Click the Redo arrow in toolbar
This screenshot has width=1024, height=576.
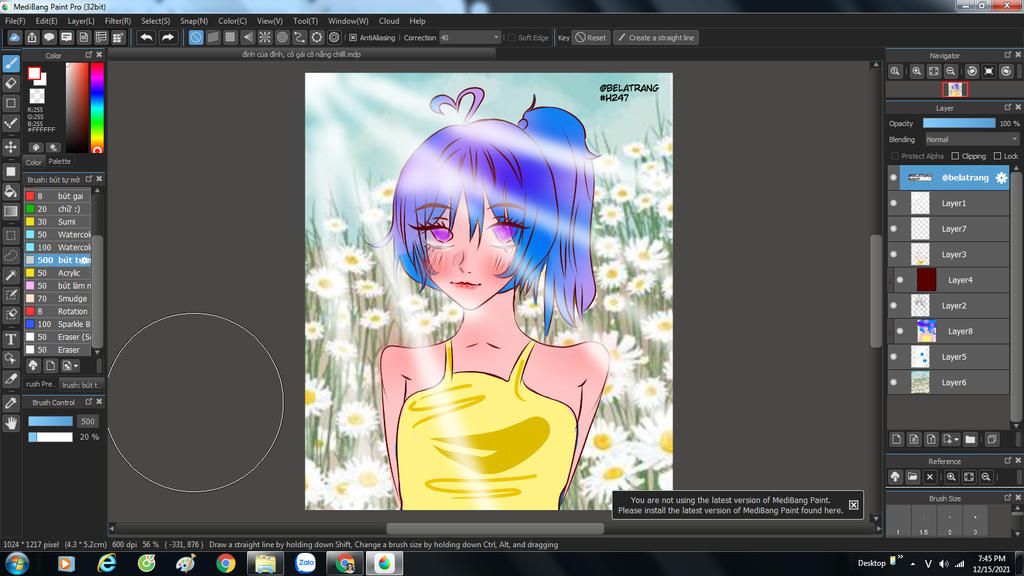168,38
